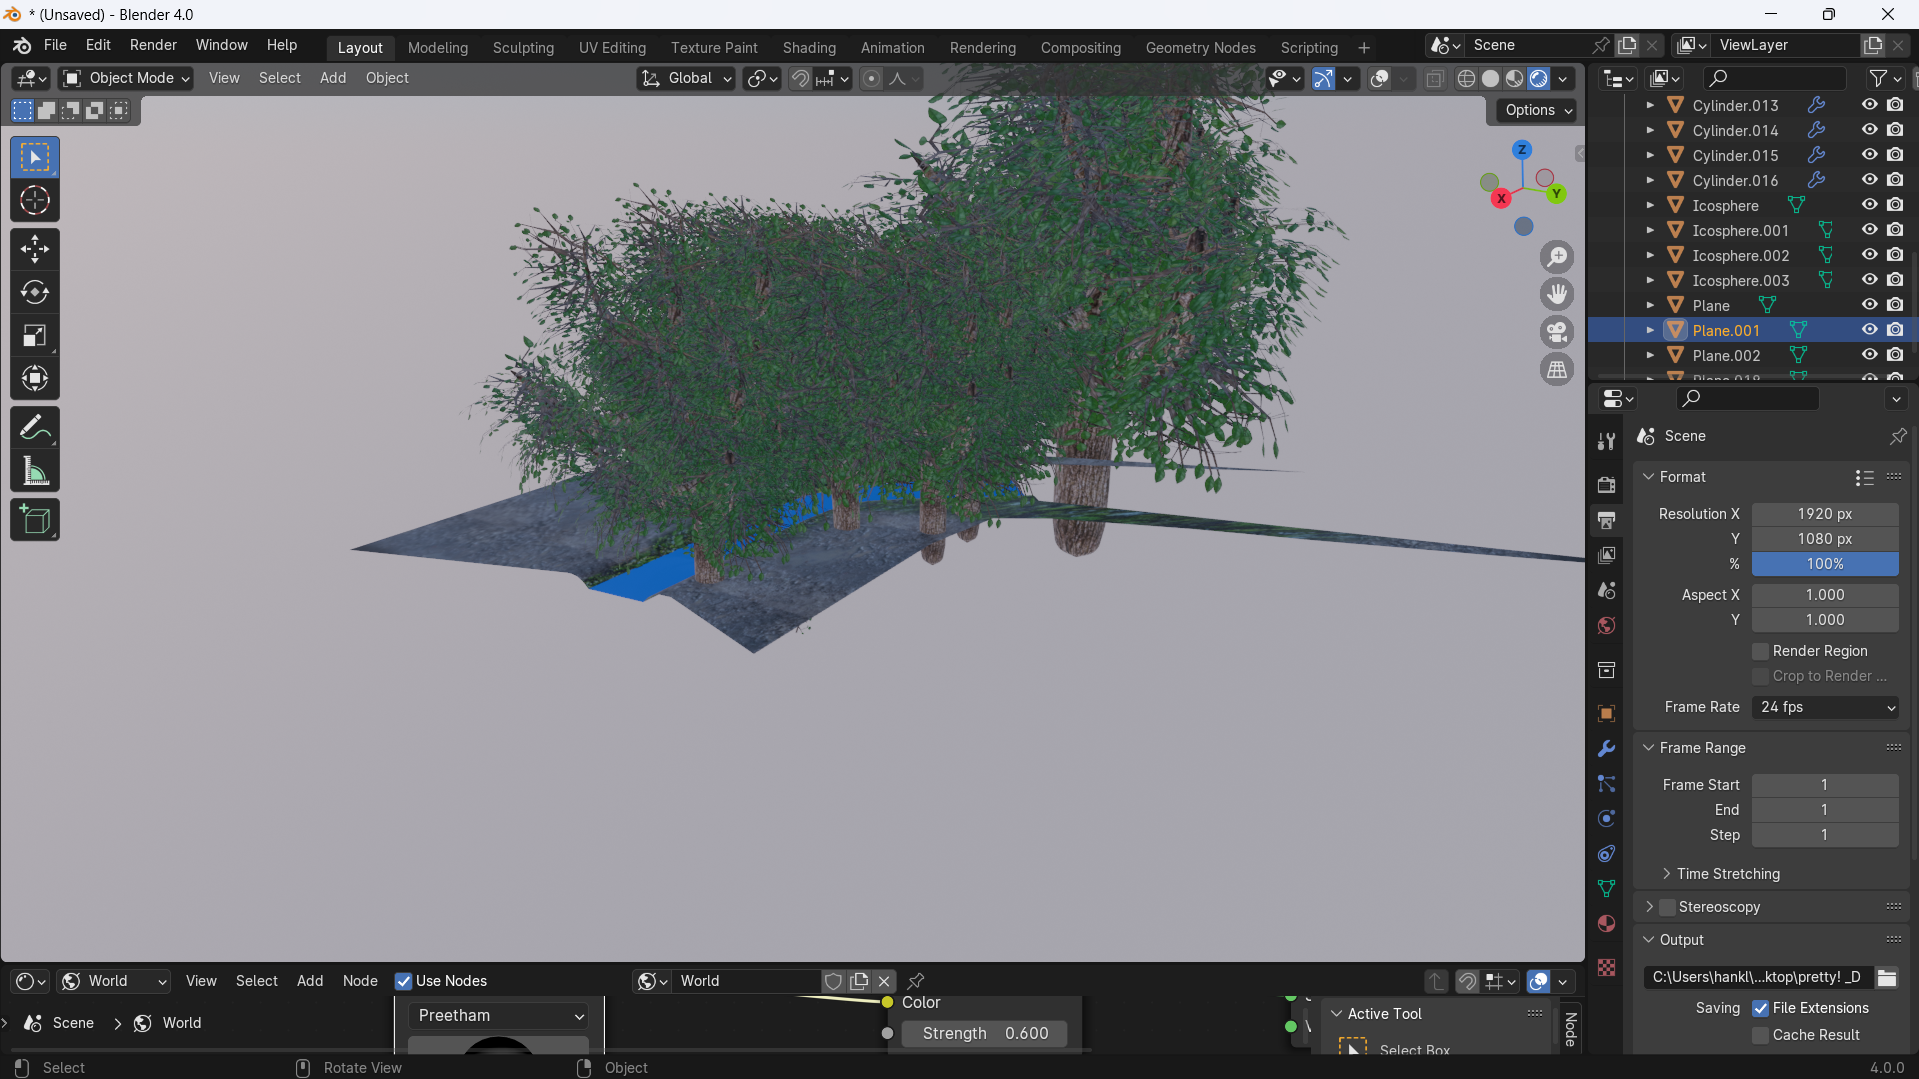The image size is (1919, 1079).
Task: Browse the output folder path
Action: coord(1886,977)
